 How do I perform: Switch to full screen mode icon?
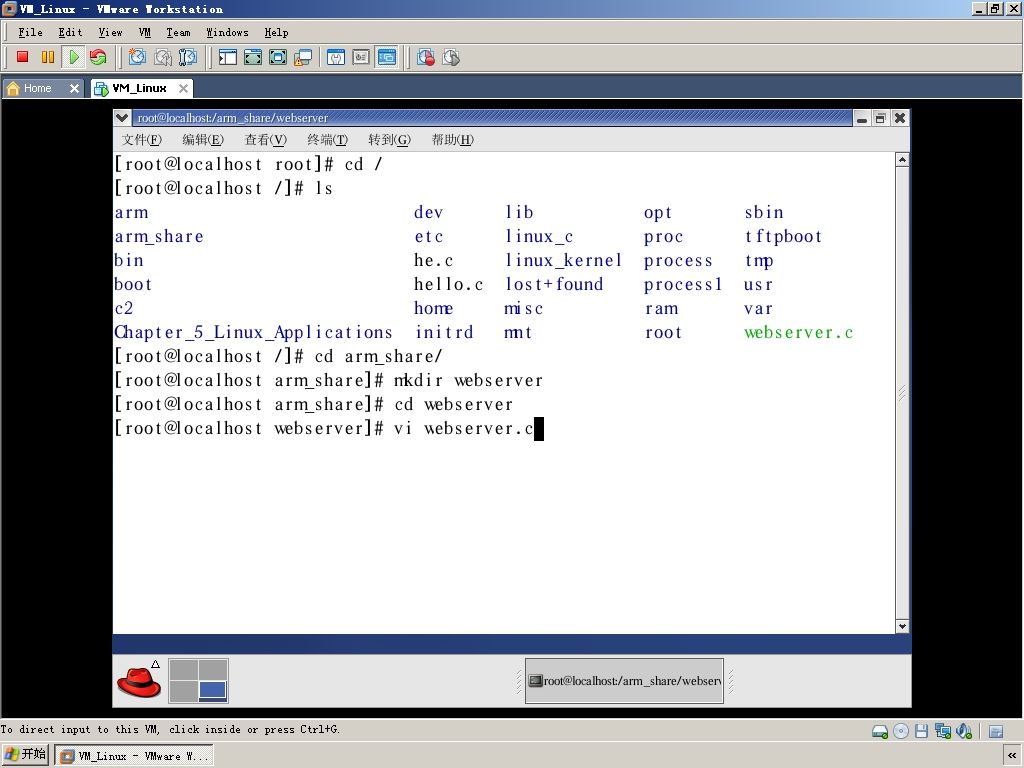[253, 57]
